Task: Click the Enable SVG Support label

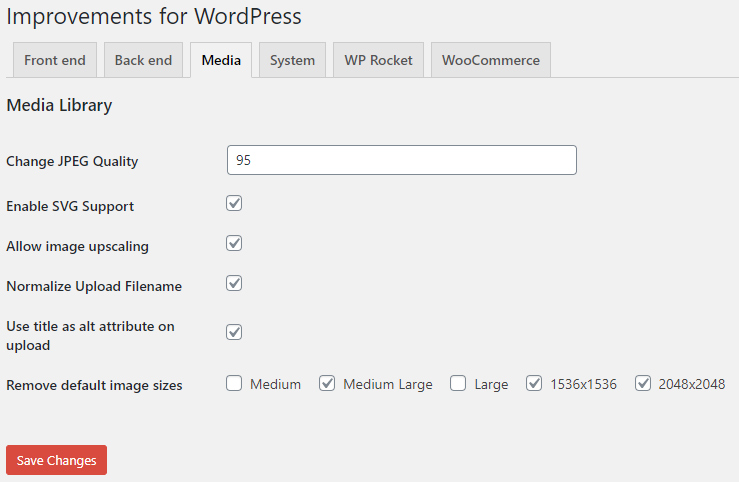Action: tap(70, 206)
